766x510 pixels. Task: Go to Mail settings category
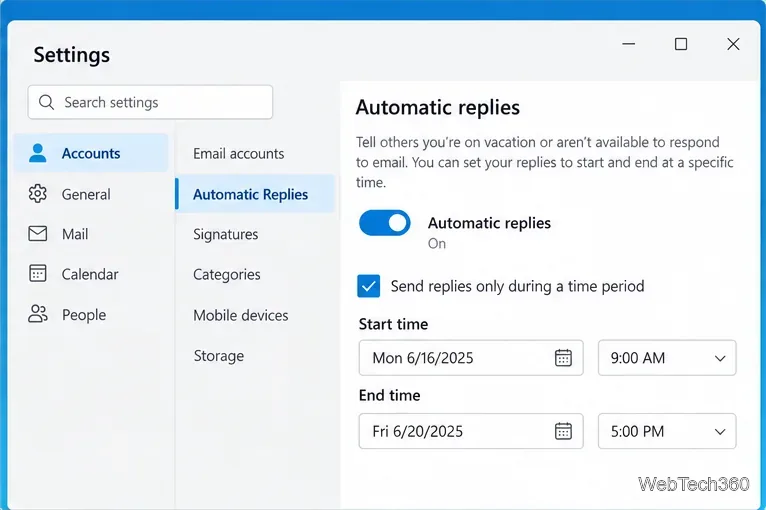[91, 234]
